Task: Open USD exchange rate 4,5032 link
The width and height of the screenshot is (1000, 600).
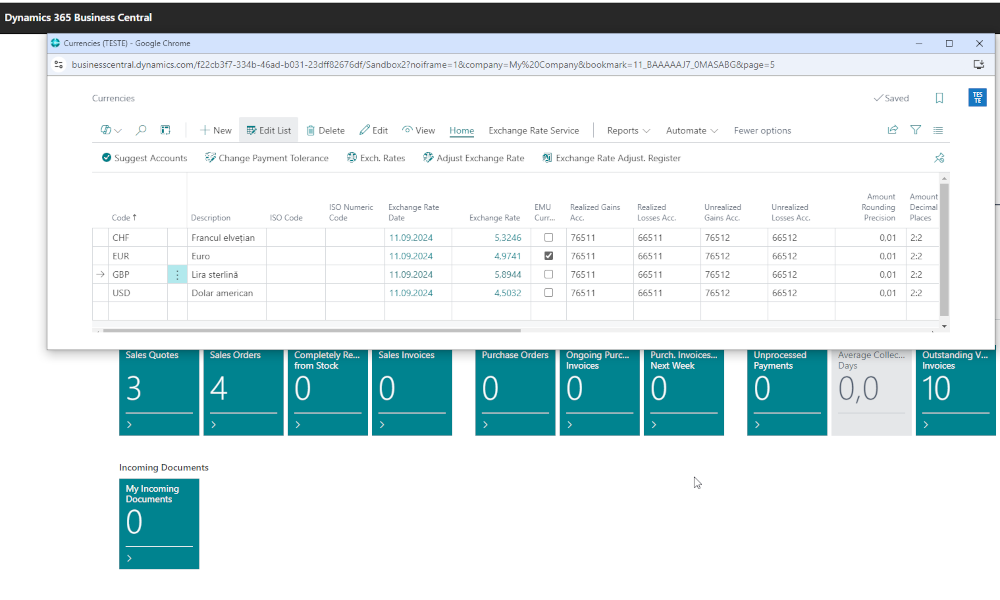Action: coord(508,293)
